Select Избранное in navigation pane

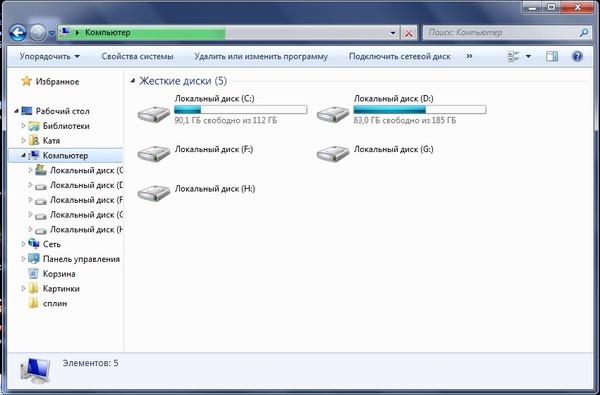pos(57,82)
